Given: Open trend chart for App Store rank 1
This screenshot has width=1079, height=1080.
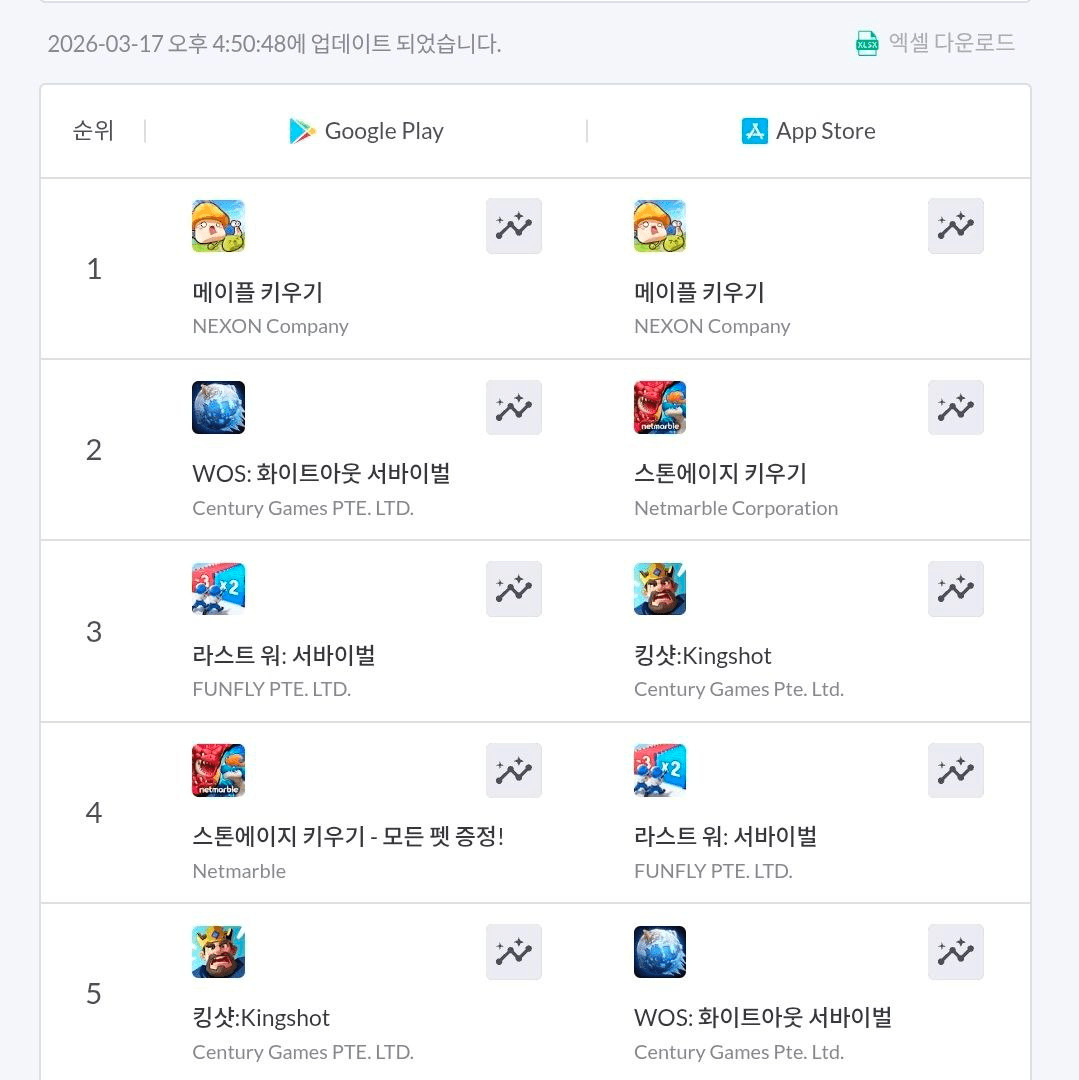Looking at the screenshot, I should click(956, 226).
